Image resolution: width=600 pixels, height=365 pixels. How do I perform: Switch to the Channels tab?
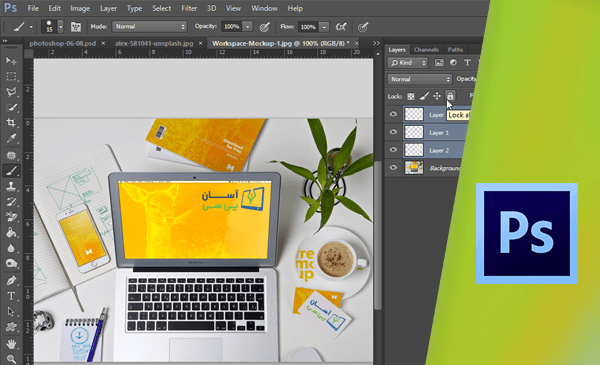(x=426, y=49)
